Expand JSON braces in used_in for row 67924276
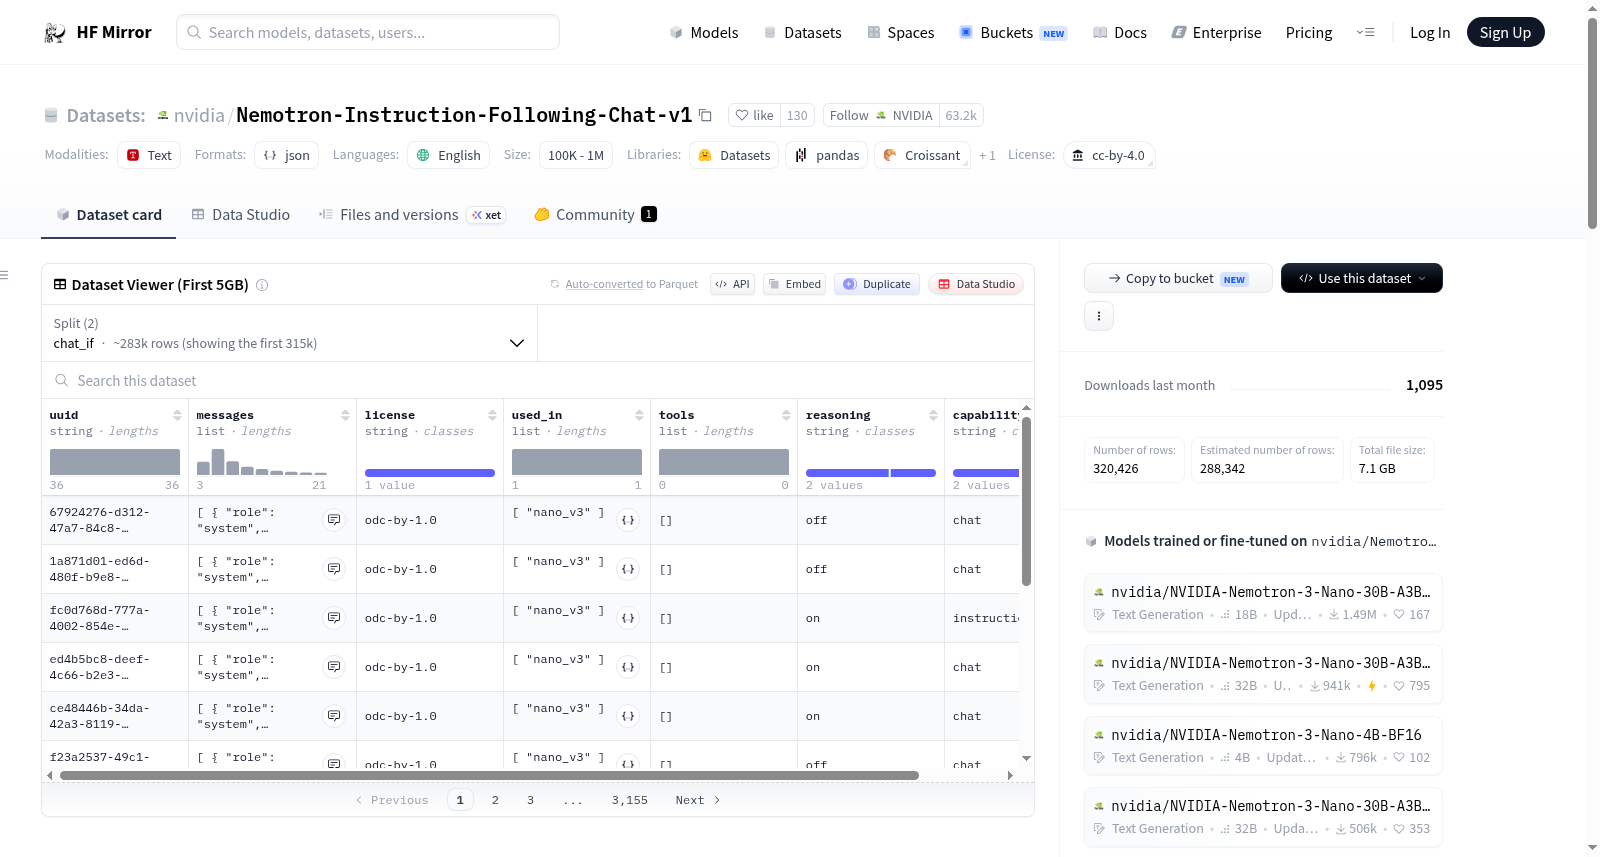 pos(628,520)
